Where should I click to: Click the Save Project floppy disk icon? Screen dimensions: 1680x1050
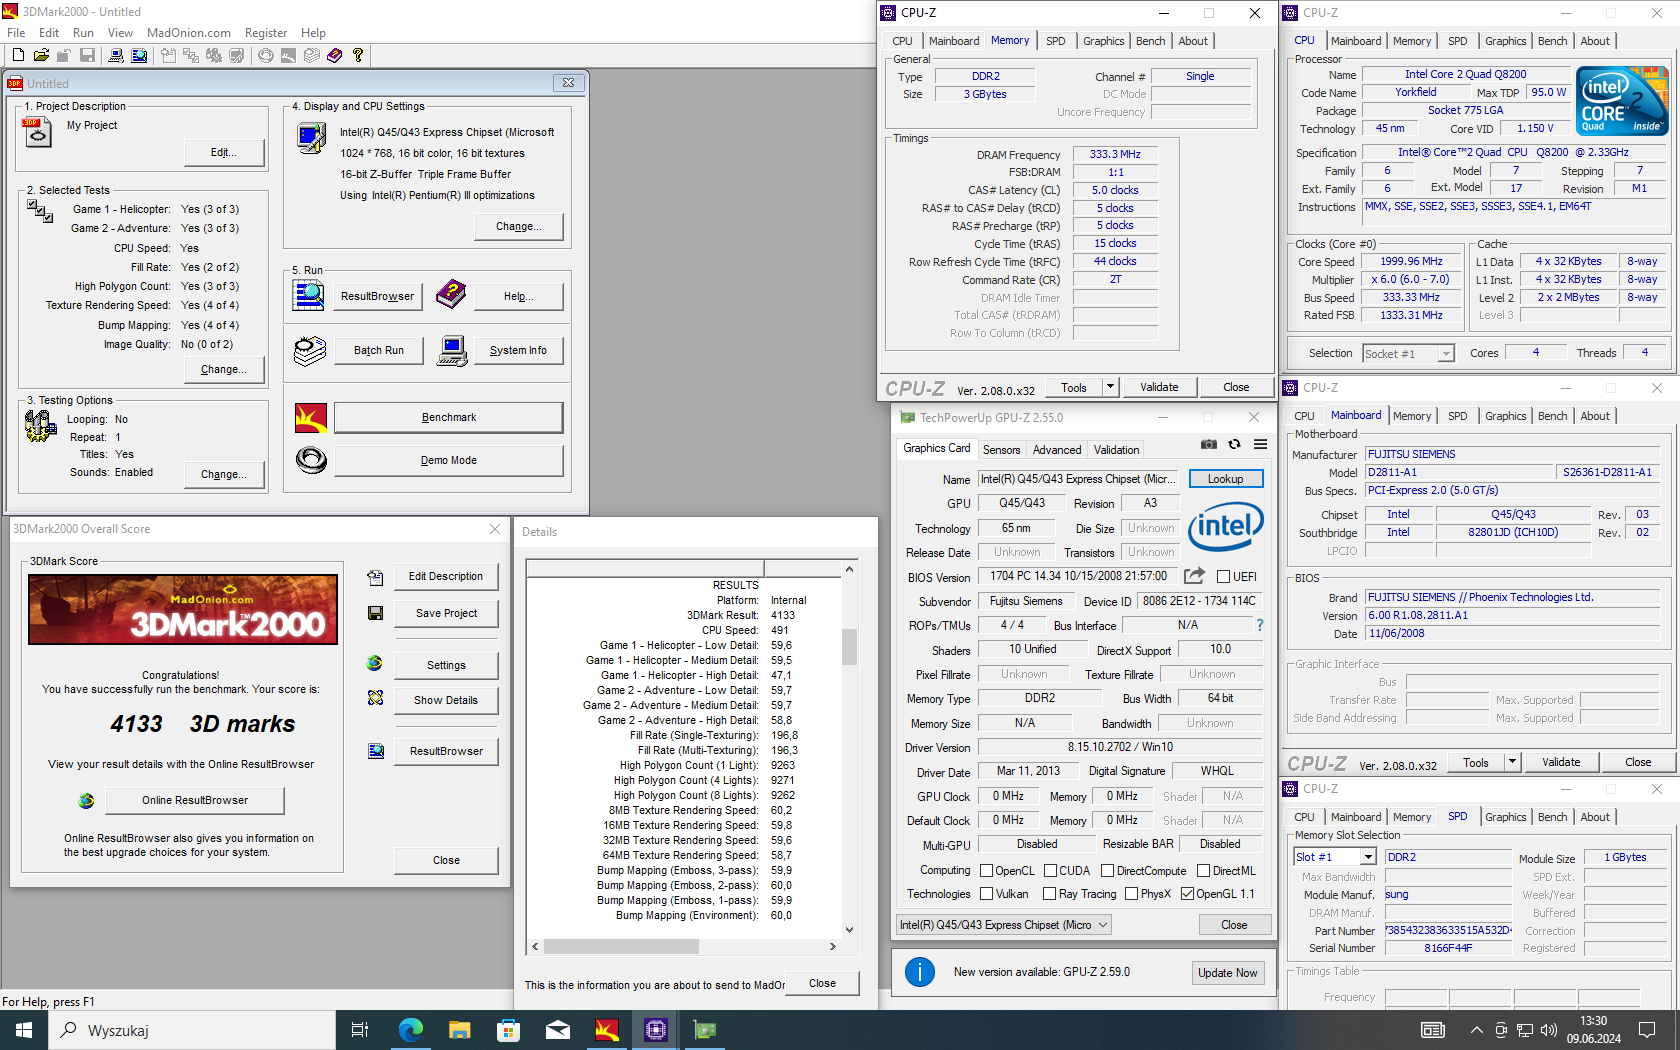(376, 613)
